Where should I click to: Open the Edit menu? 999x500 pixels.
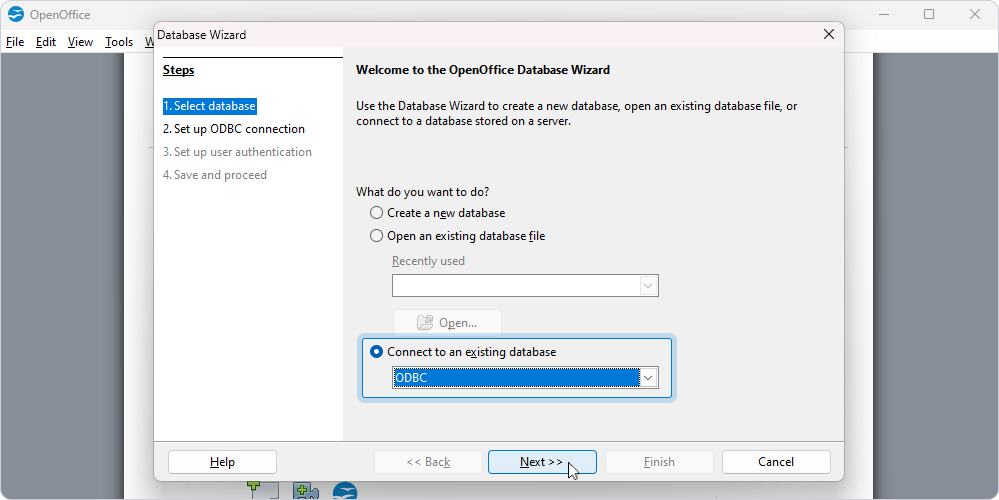[x=46, y=42]
